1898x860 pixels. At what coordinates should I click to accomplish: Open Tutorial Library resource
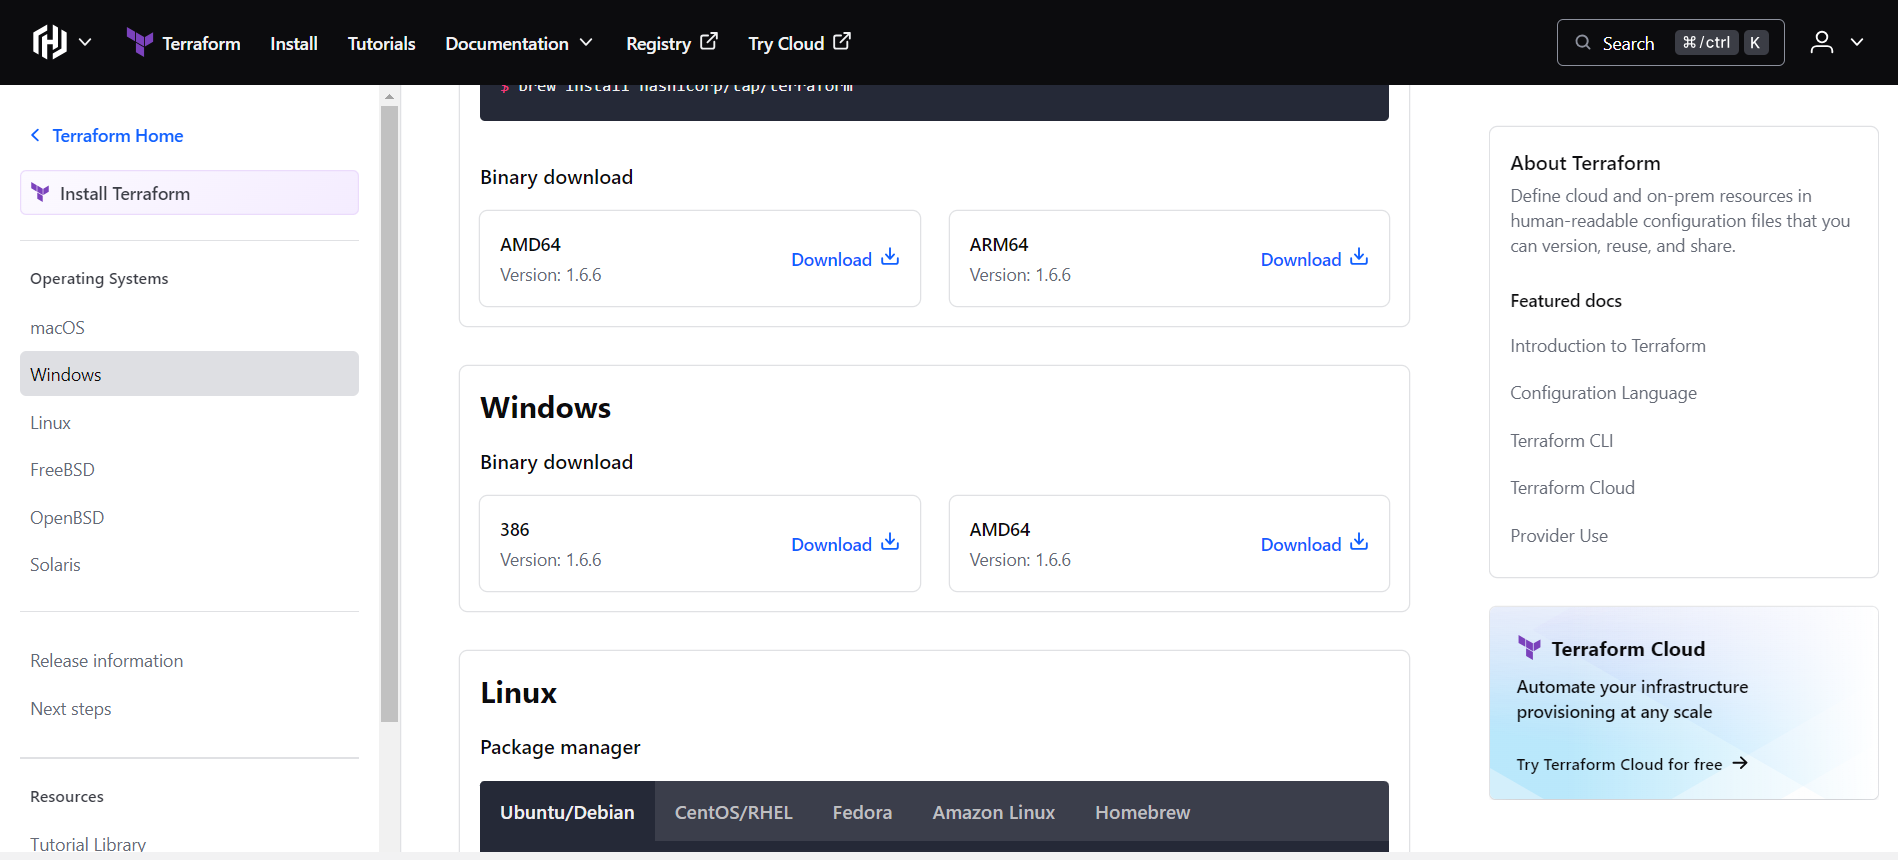coord(88,843)
